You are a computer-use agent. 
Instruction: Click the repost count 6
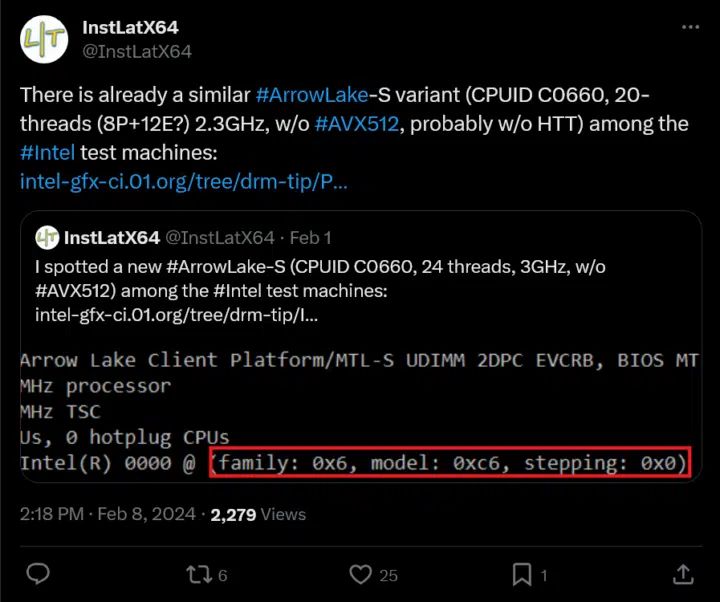pos(222,575)
